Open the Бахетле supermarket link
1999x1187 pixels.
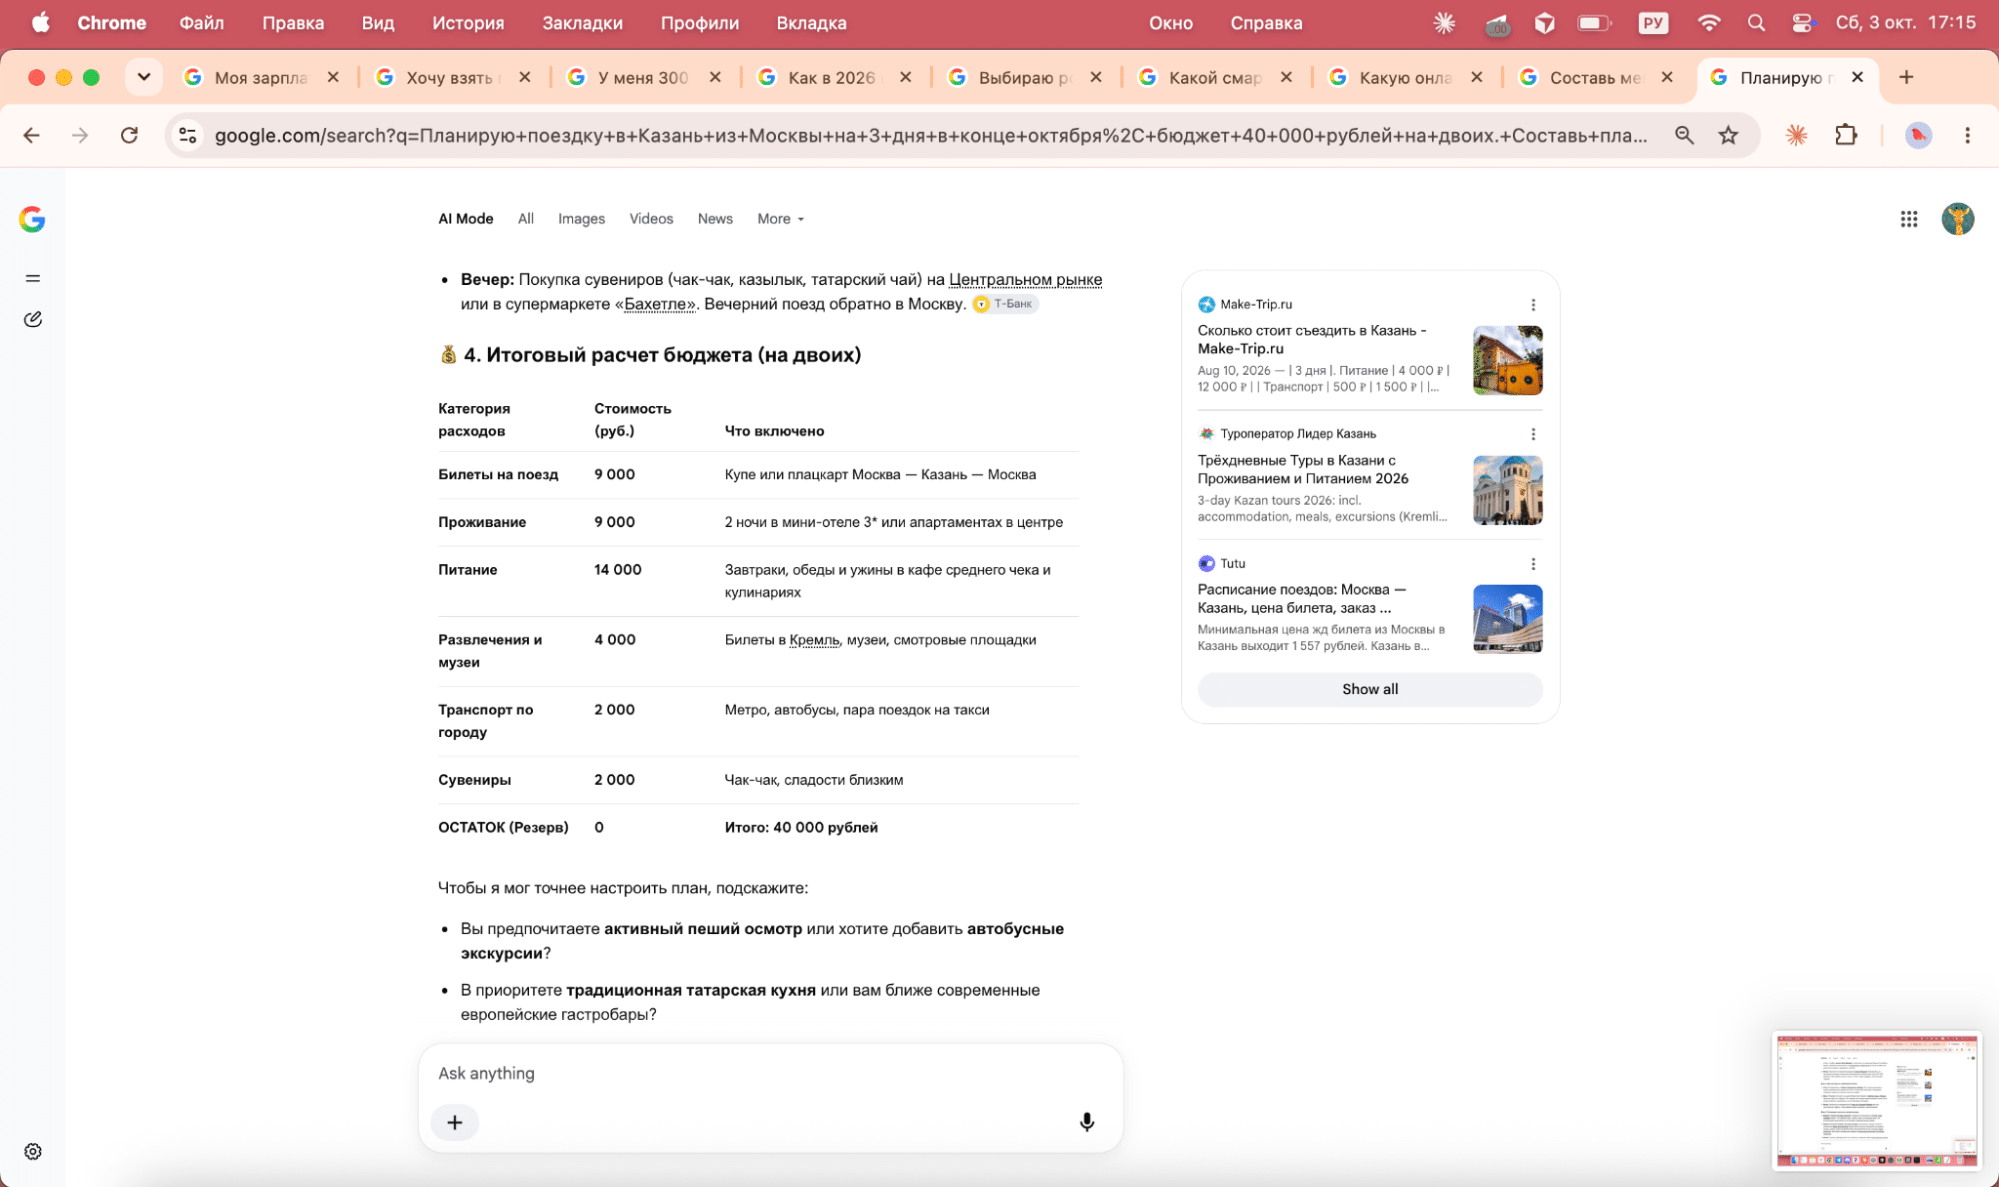658,304
